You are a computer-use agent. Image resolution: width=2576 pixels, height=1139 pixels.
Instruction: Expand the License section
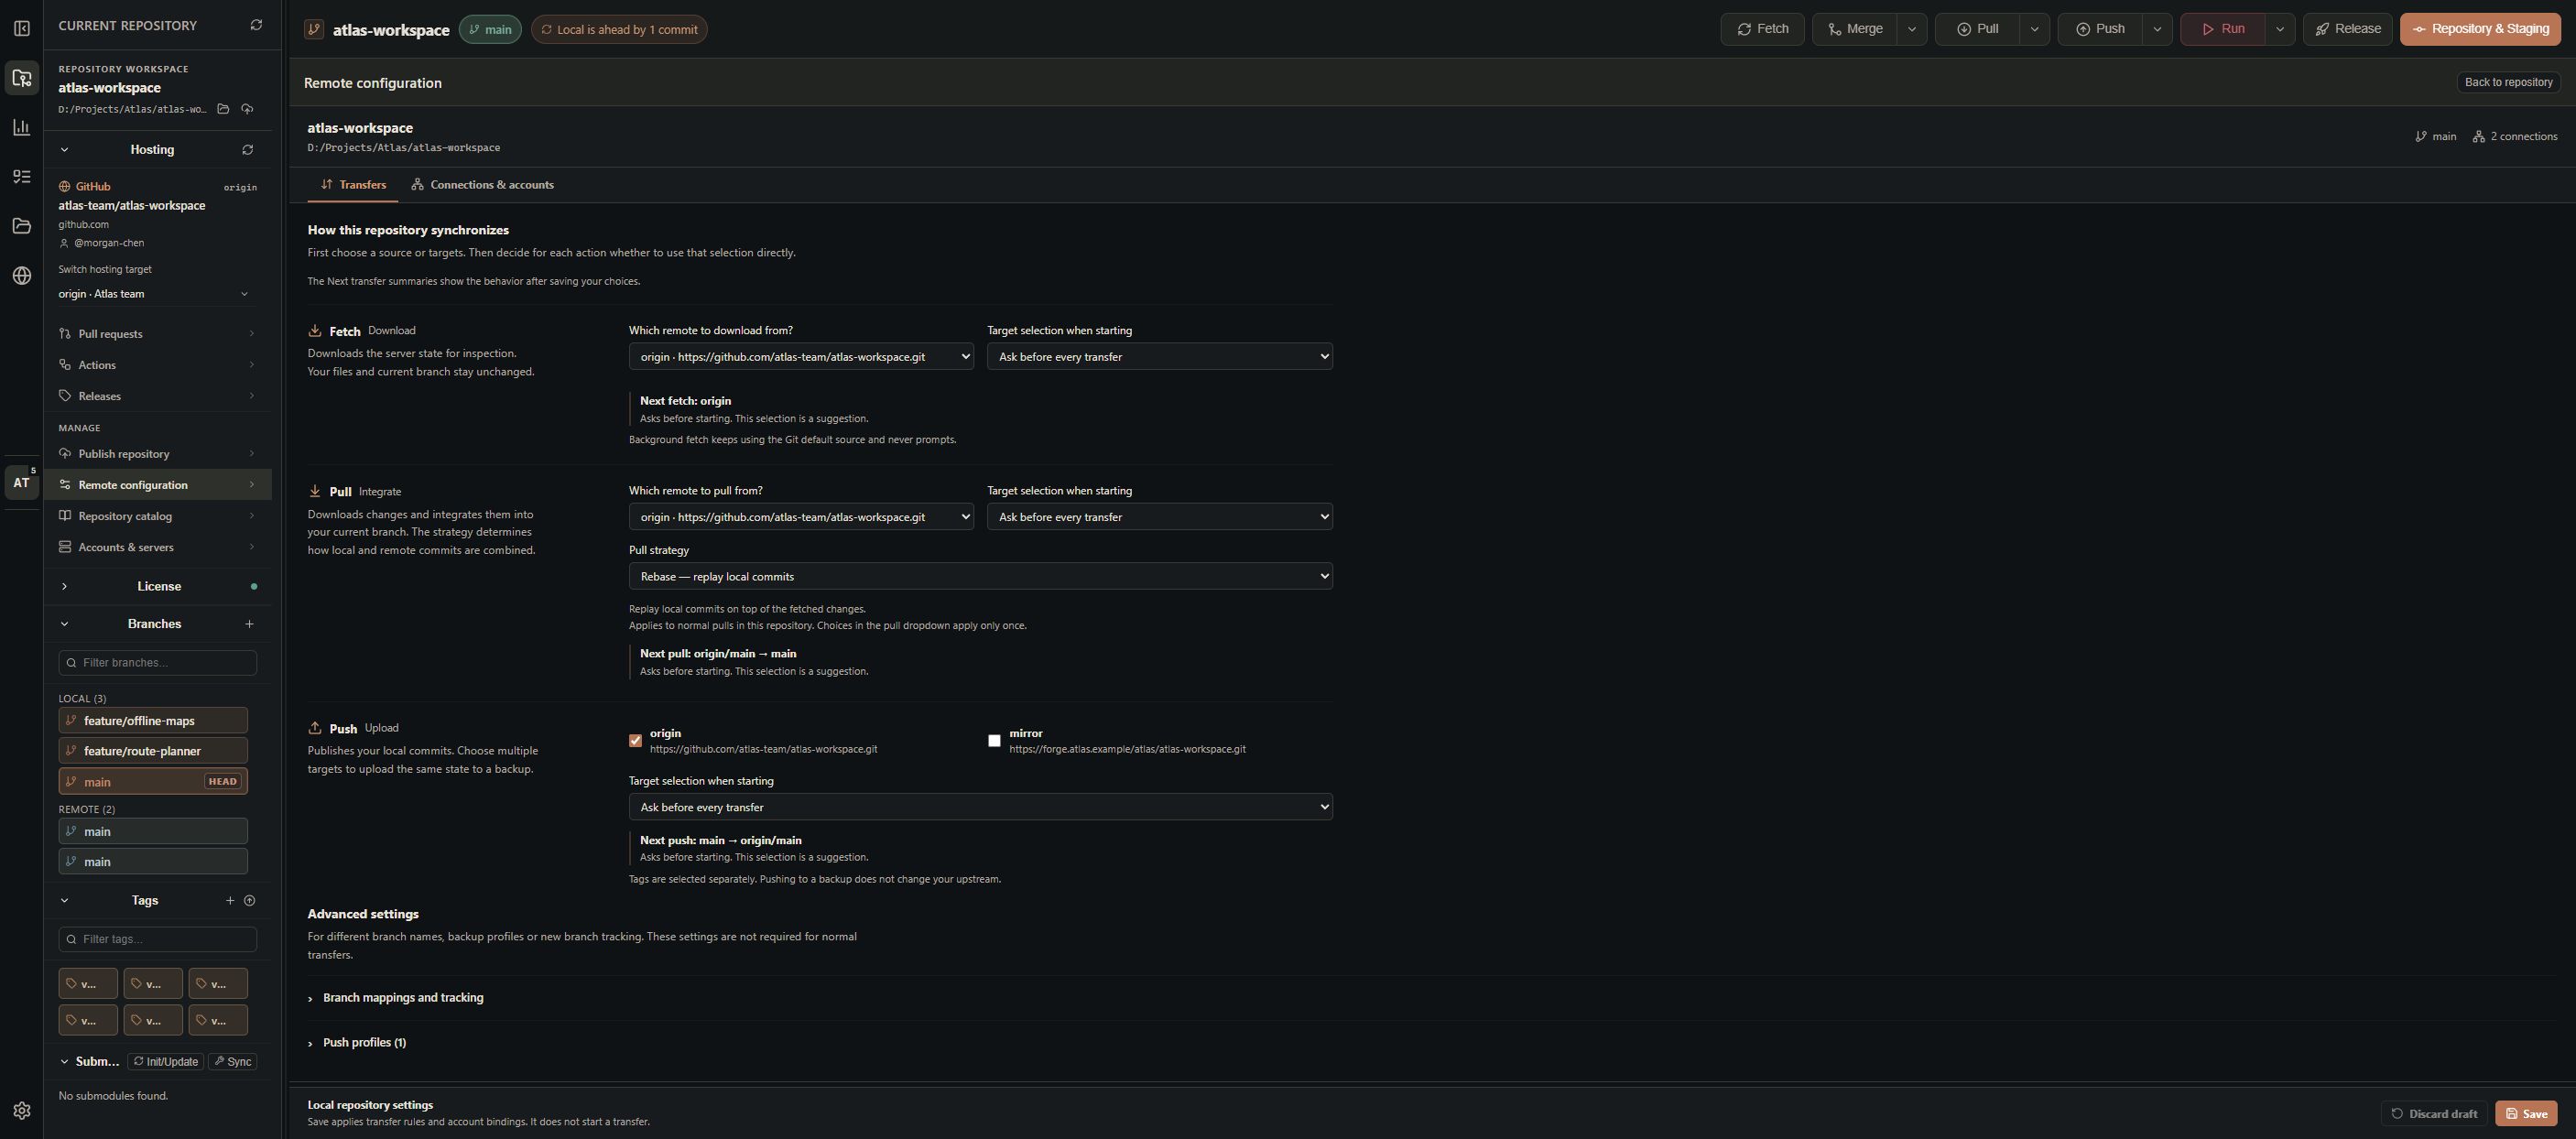pyautogui.click(x=158, y=587)
